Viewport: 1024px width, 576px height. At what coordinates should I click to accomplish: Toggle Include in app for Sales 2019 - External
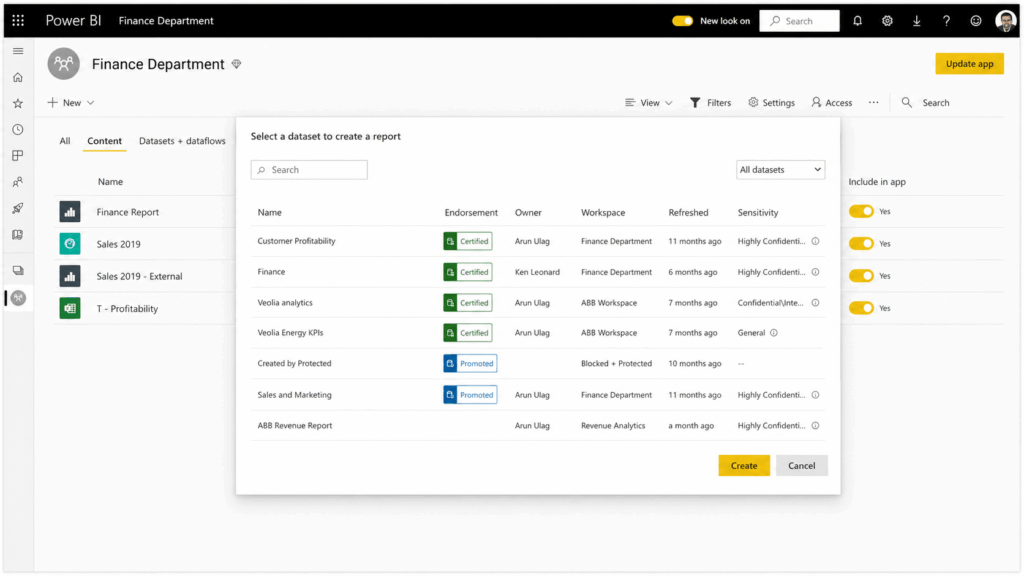861,276
